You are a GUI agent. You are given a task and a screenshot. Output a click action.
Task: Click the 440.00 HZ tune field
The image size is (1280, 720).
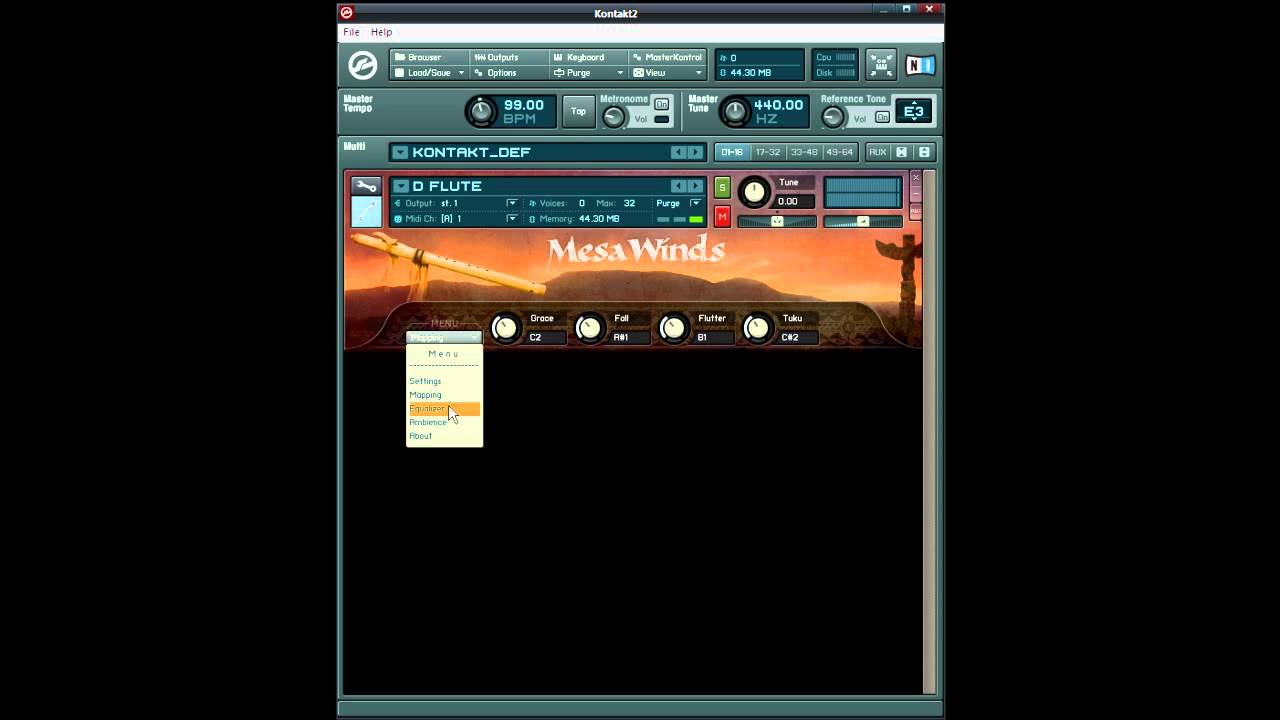pyautogui.click(x=778, y=111)
